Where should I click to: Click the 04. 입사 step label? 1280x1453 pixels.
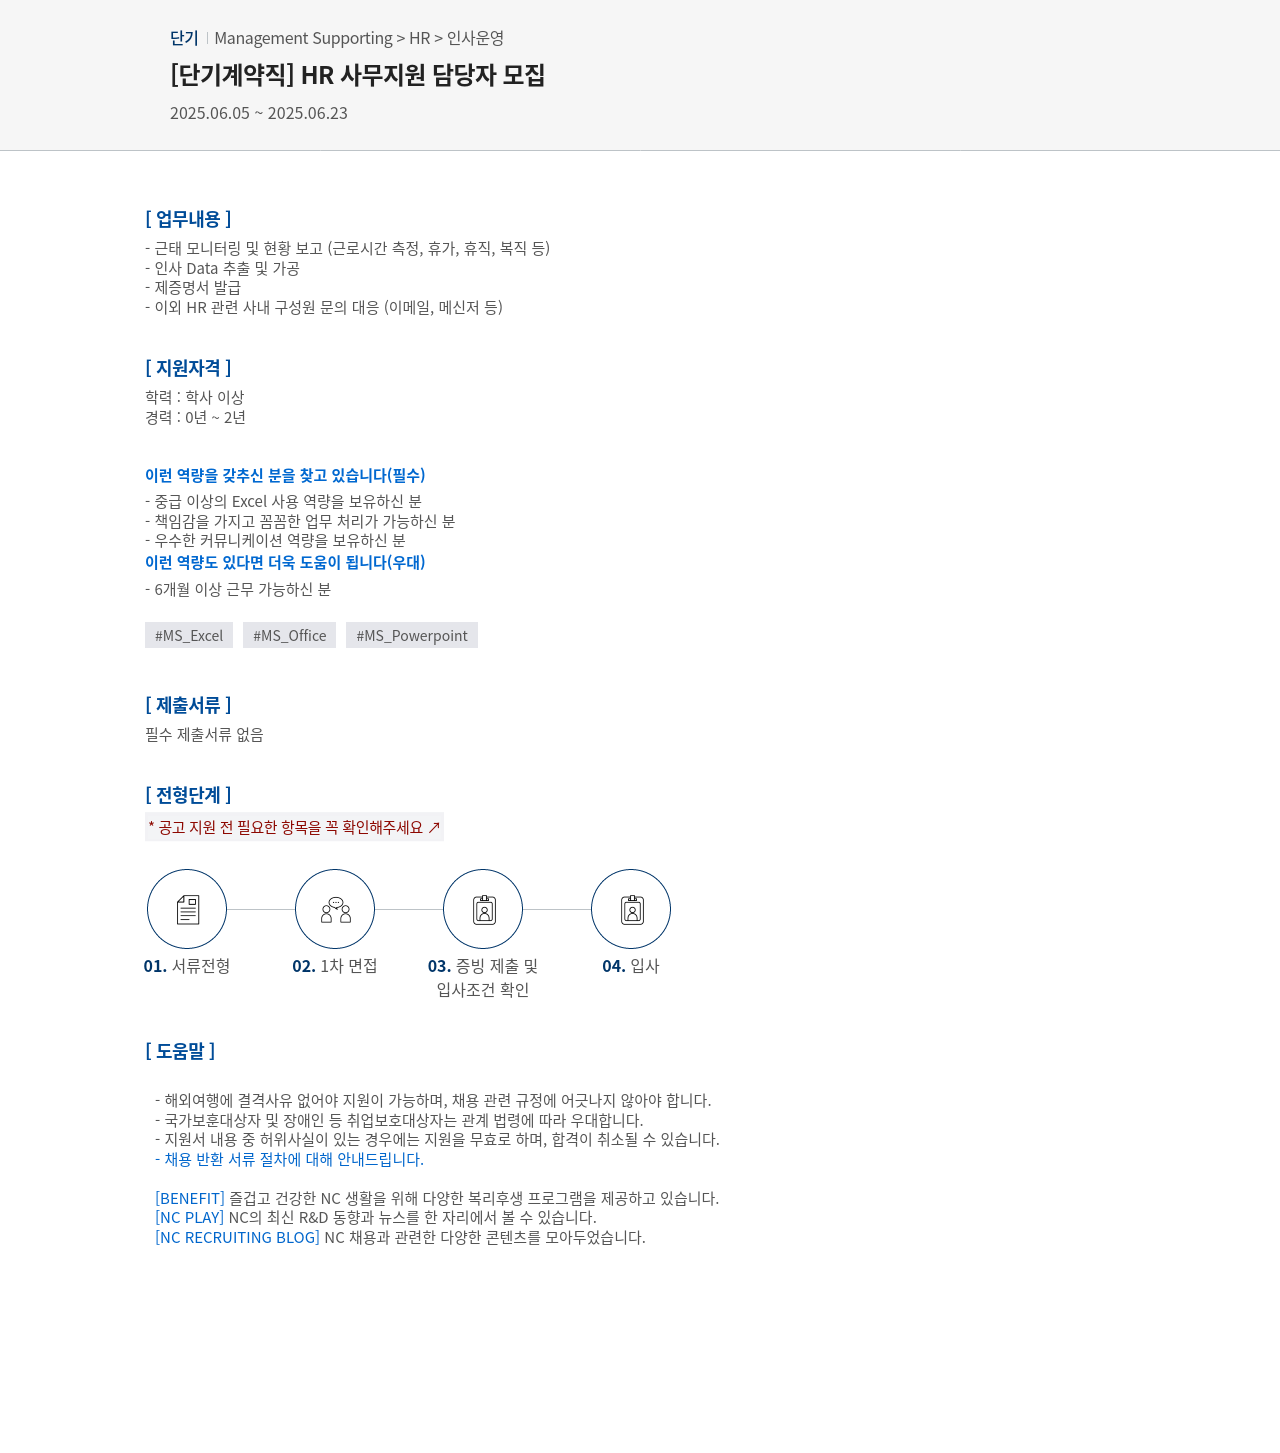tap(631, 966)
